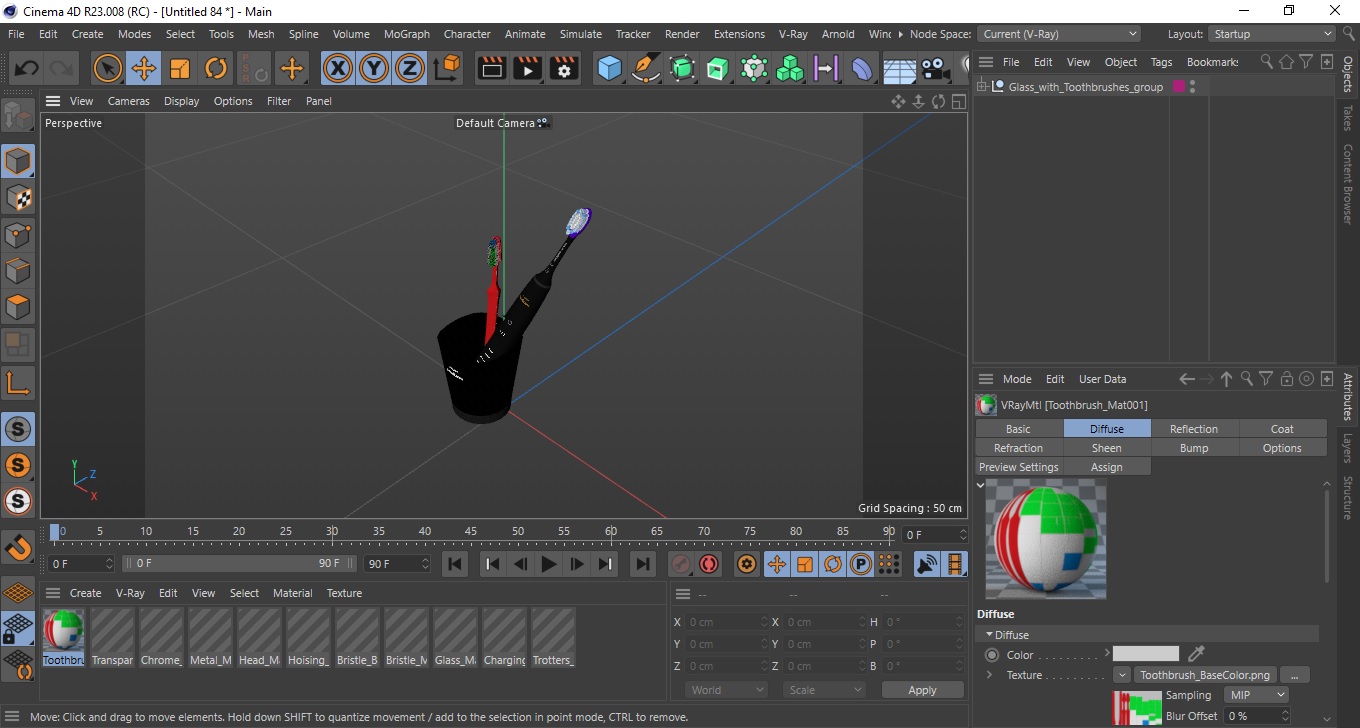Toggle the Enable Snap magnet icon
The width and height of the screenshot is (1360, 728).
click(18, 547)
